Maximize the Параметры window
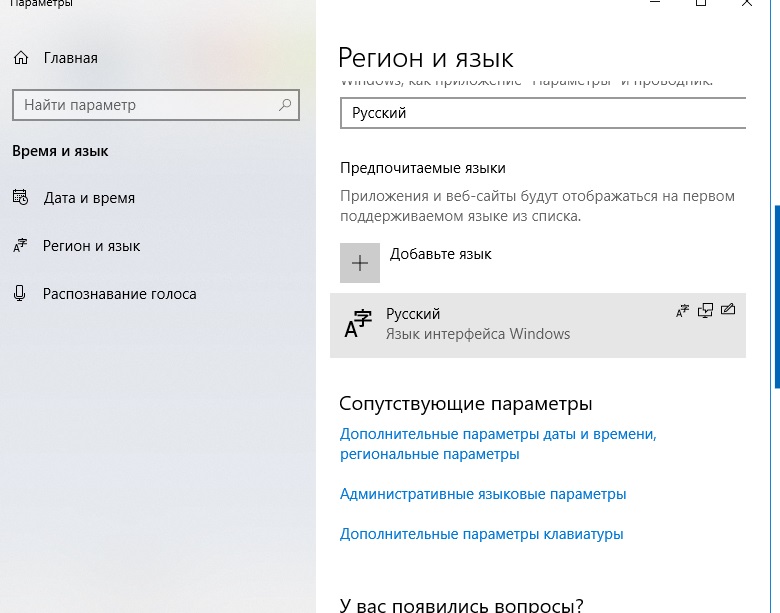 point(701,2)
